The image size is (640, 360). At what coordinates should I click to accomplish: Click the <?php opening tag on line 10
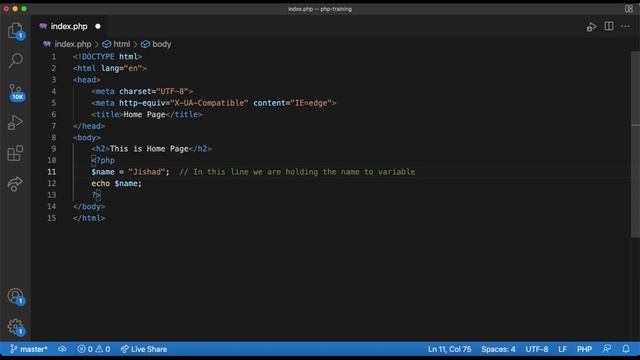[103, 160]
